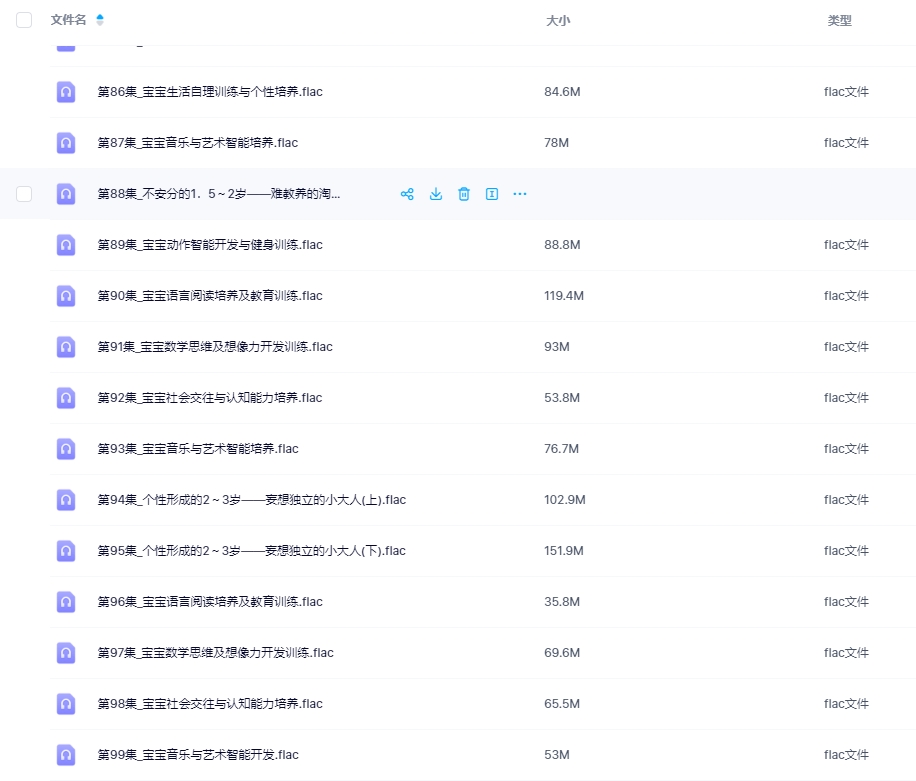Tick the checkbox beside 第88集 row
The image size is (916, 781).
pyautogui.click(x=24, y=194)
